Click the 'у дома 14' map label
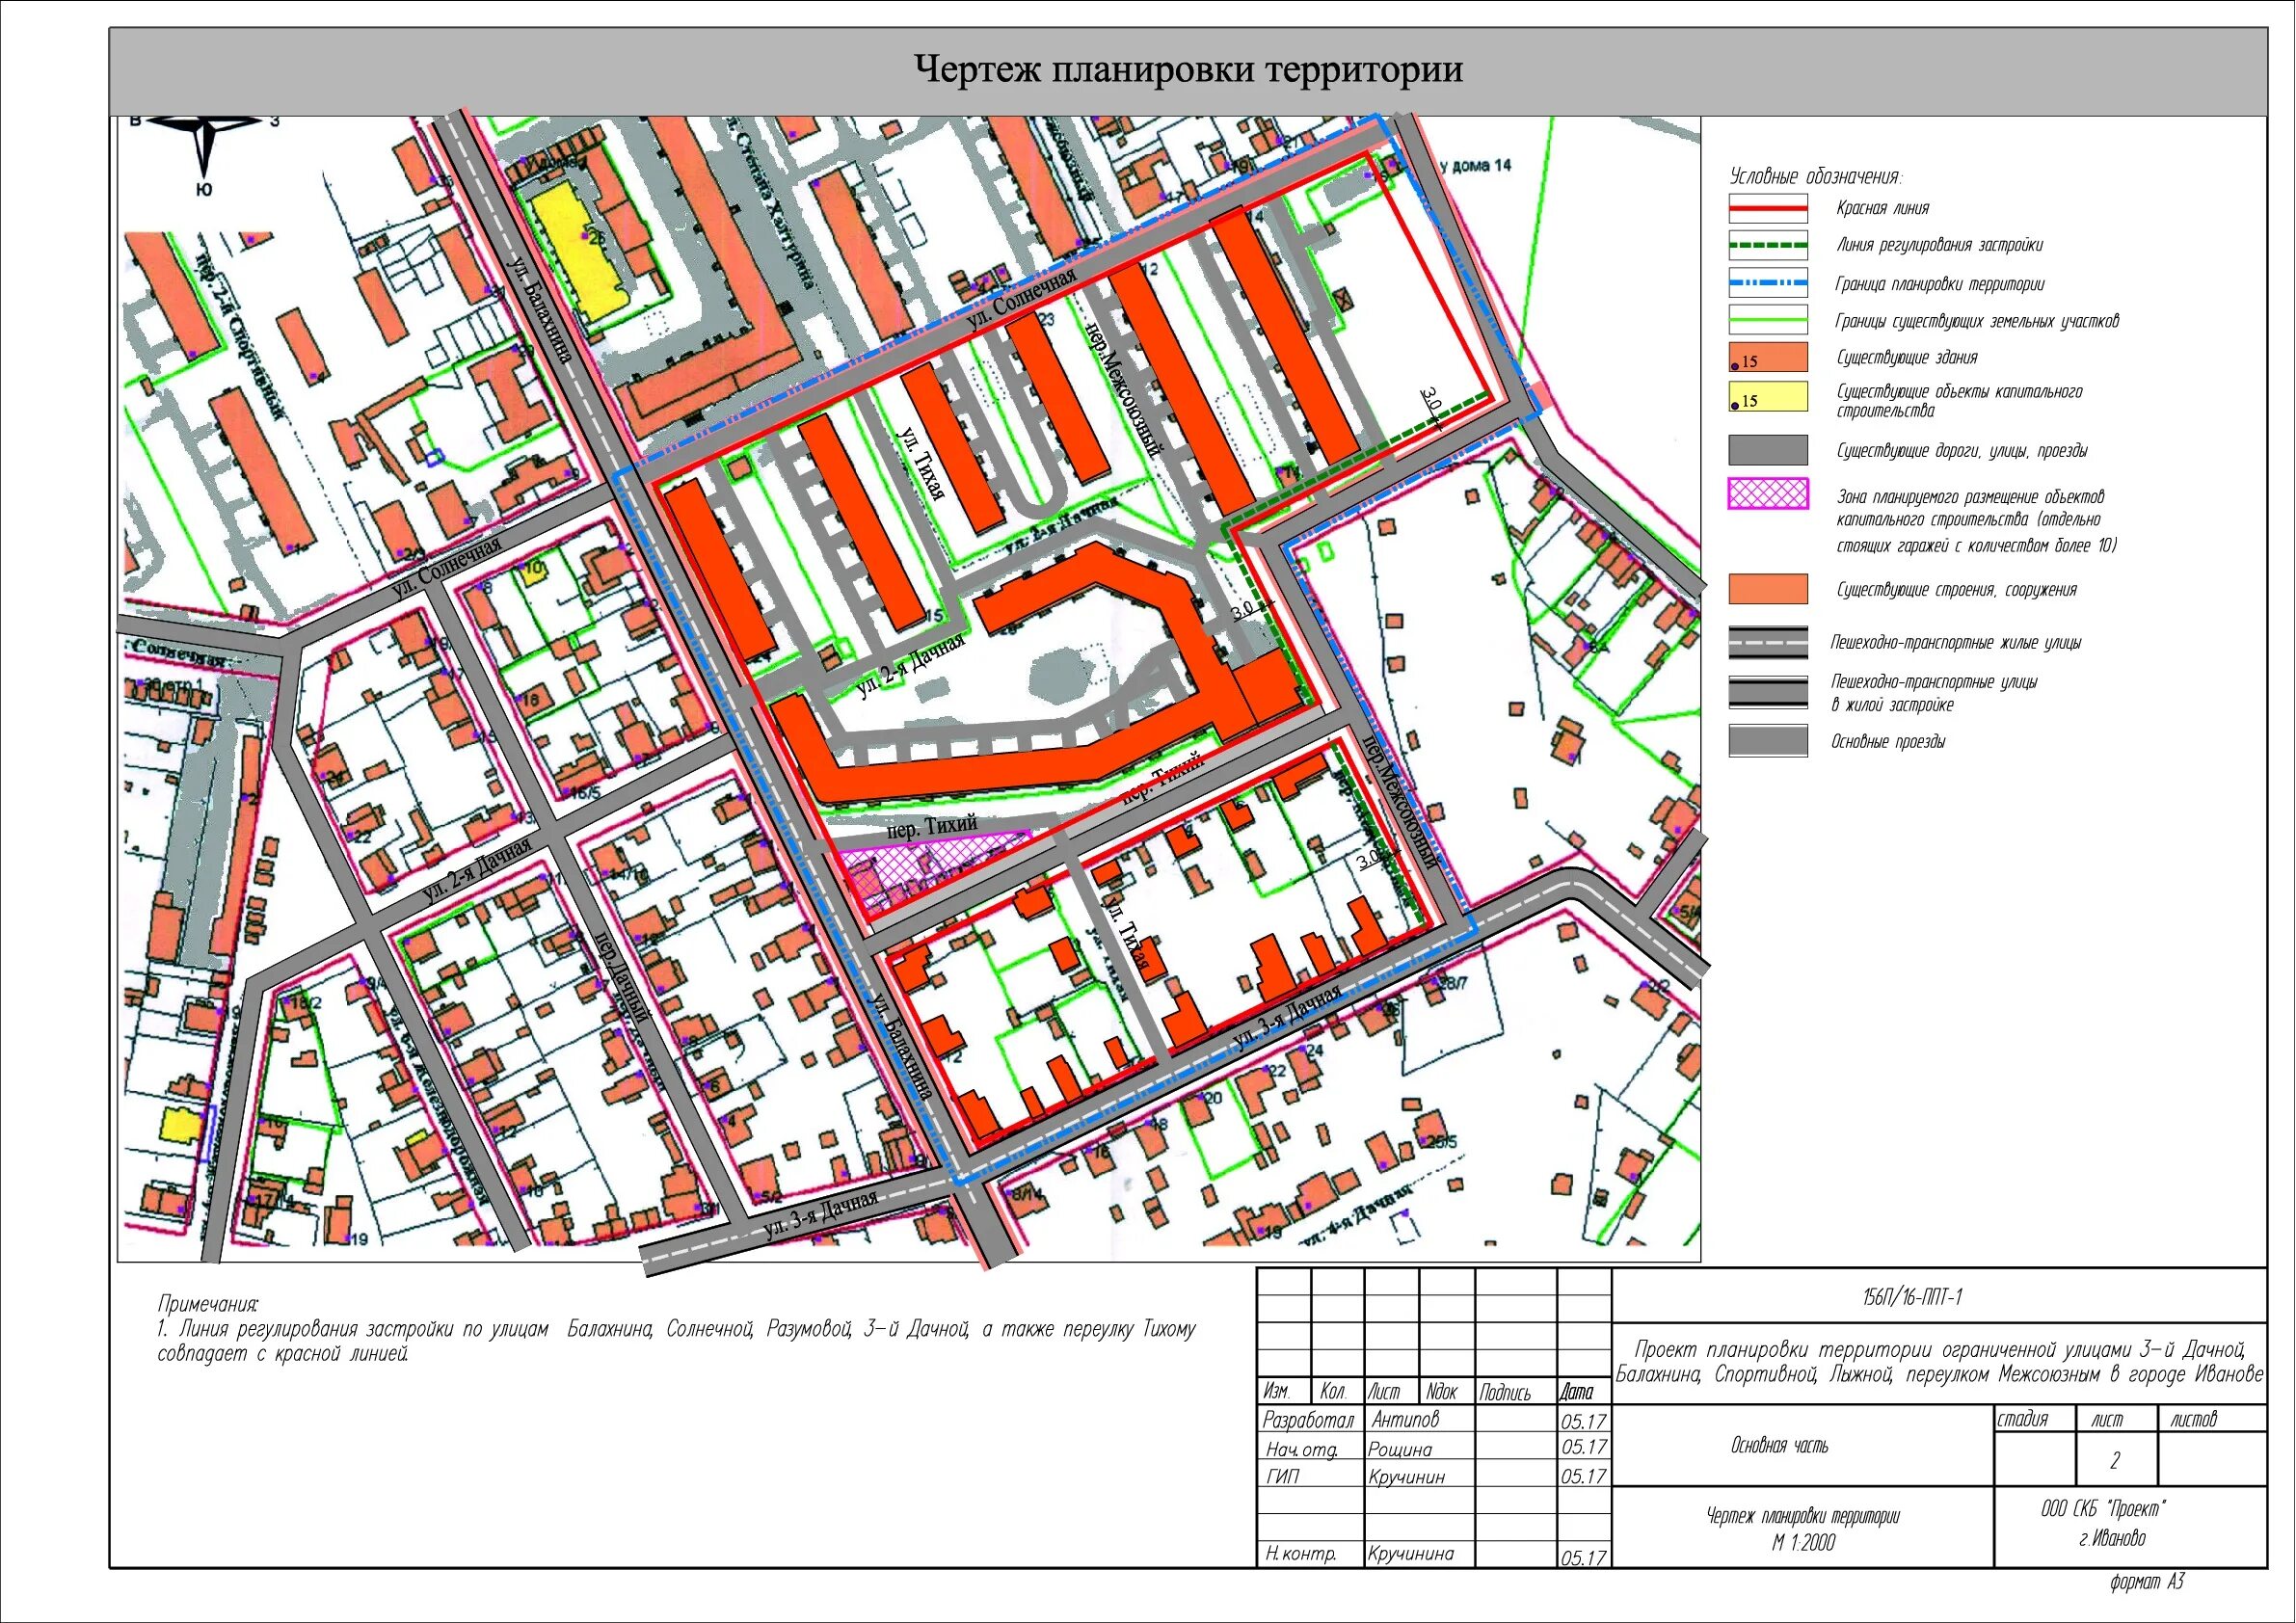Screen dimensions: 2296x1623 [x=1474, y=167]
